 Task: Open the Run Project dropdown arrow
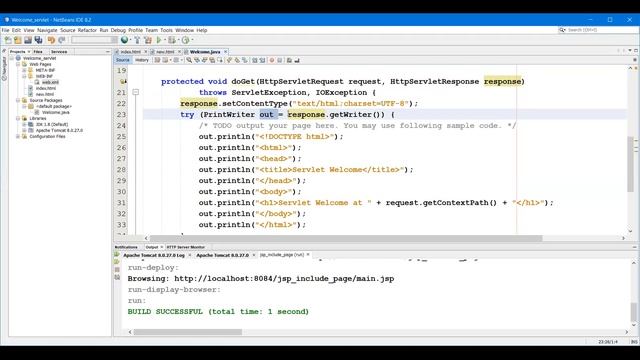[164, 40]
